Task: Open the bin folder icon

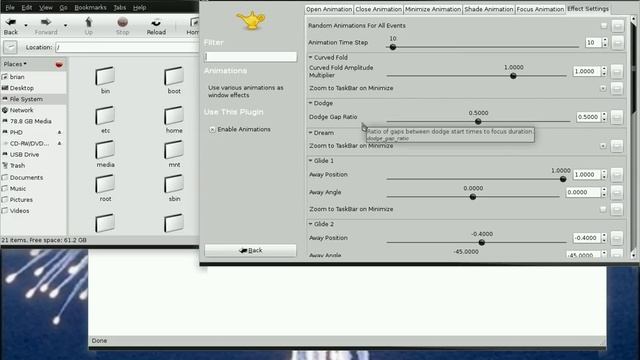Action: (x=105, y=76)
